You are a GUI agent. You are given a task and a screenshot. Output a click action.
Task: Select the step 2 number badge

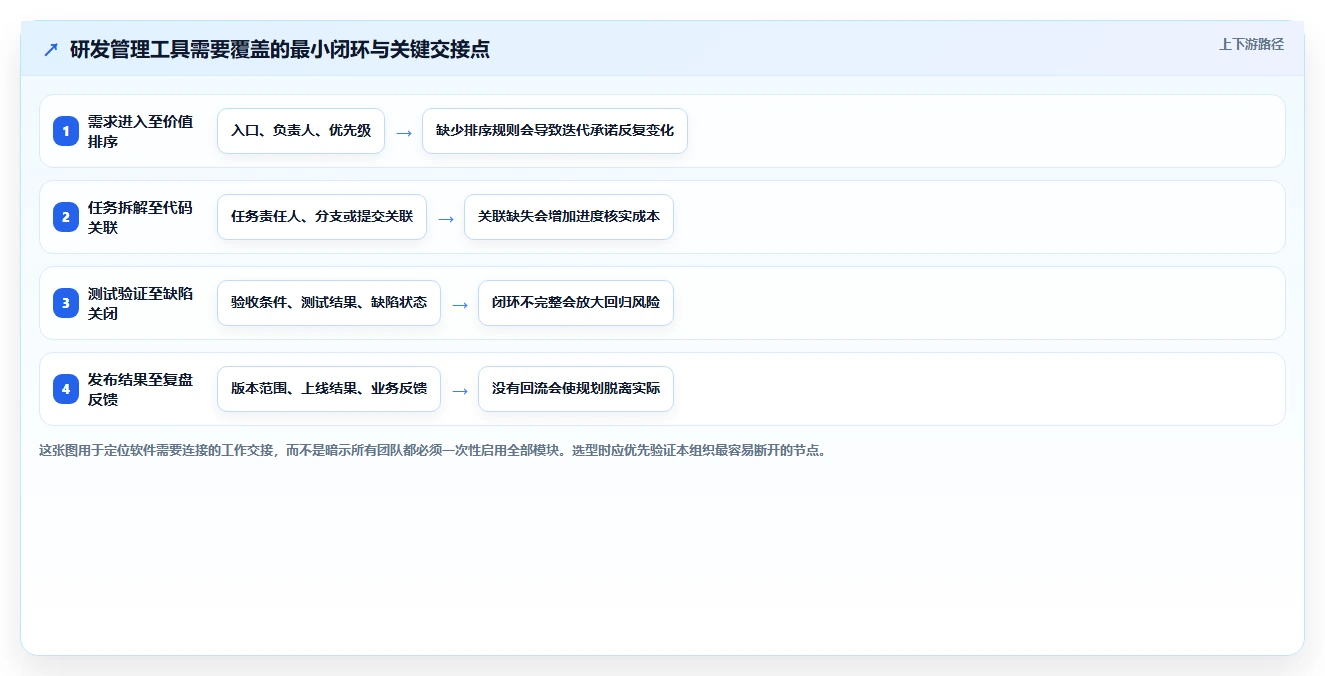66,217
